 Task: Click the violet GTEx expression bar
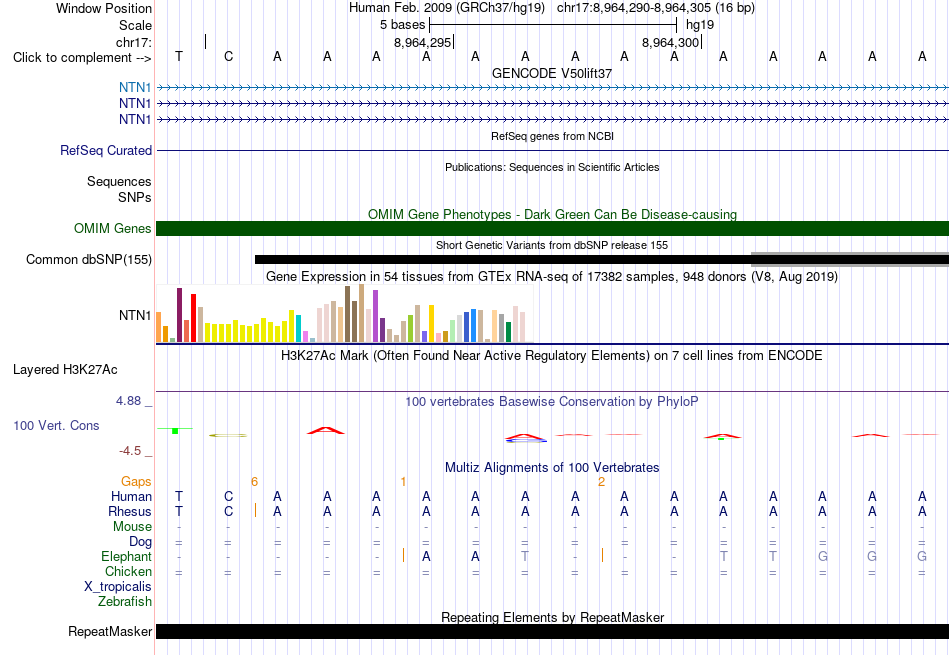376,316
